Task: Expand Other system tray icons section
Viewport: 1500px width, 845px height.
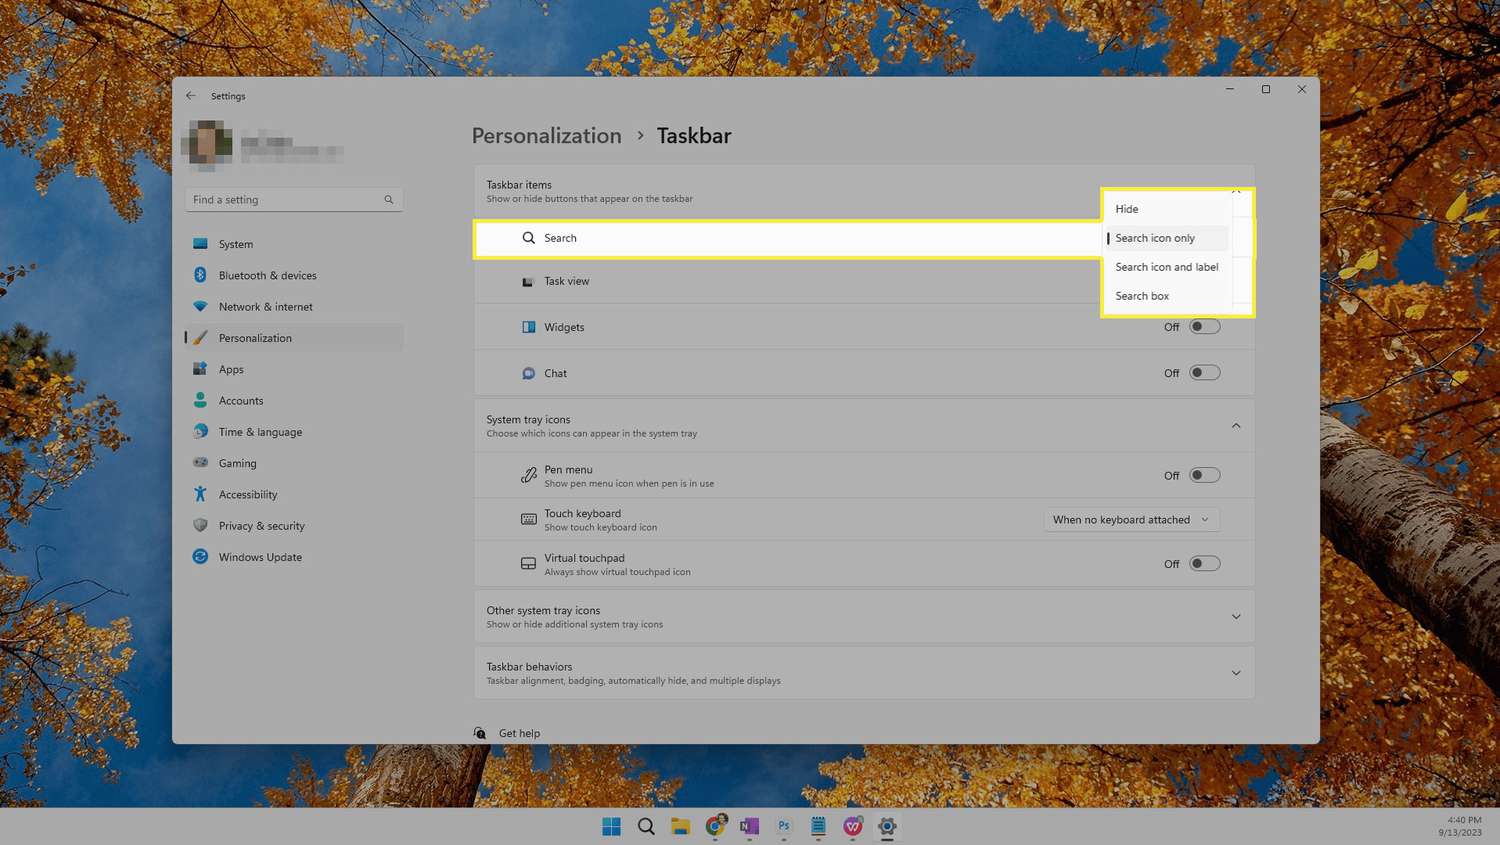Action: pyautogui.click(x=1236, y=617)
